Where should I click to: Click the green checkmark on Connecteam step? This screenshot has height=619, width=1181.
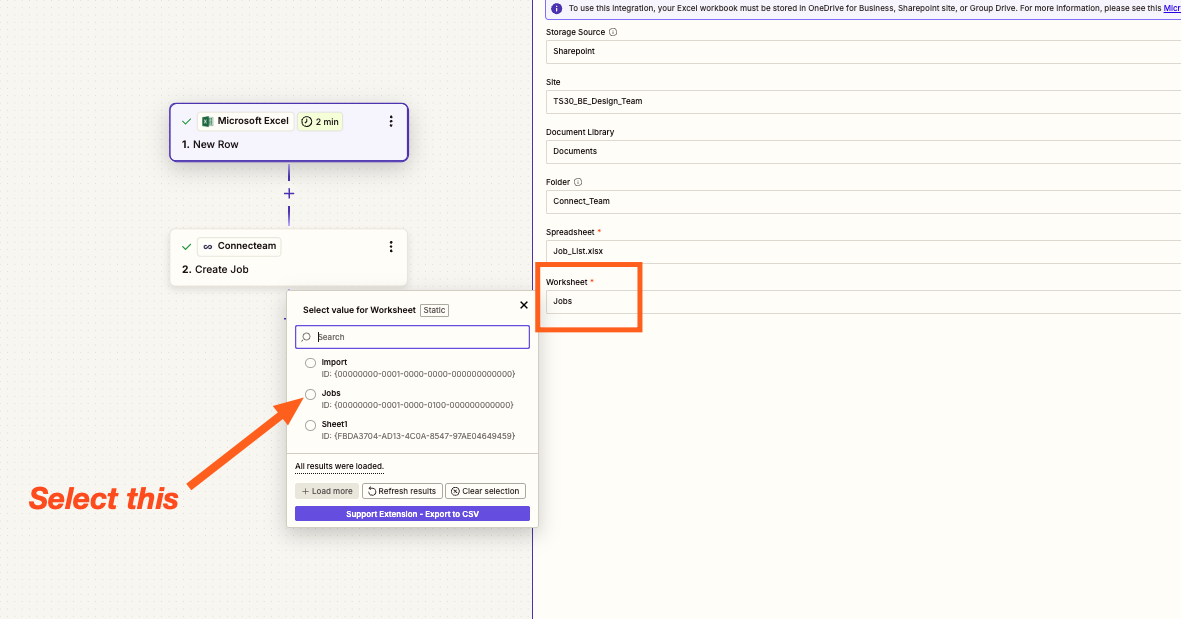(x=186, y=246)
